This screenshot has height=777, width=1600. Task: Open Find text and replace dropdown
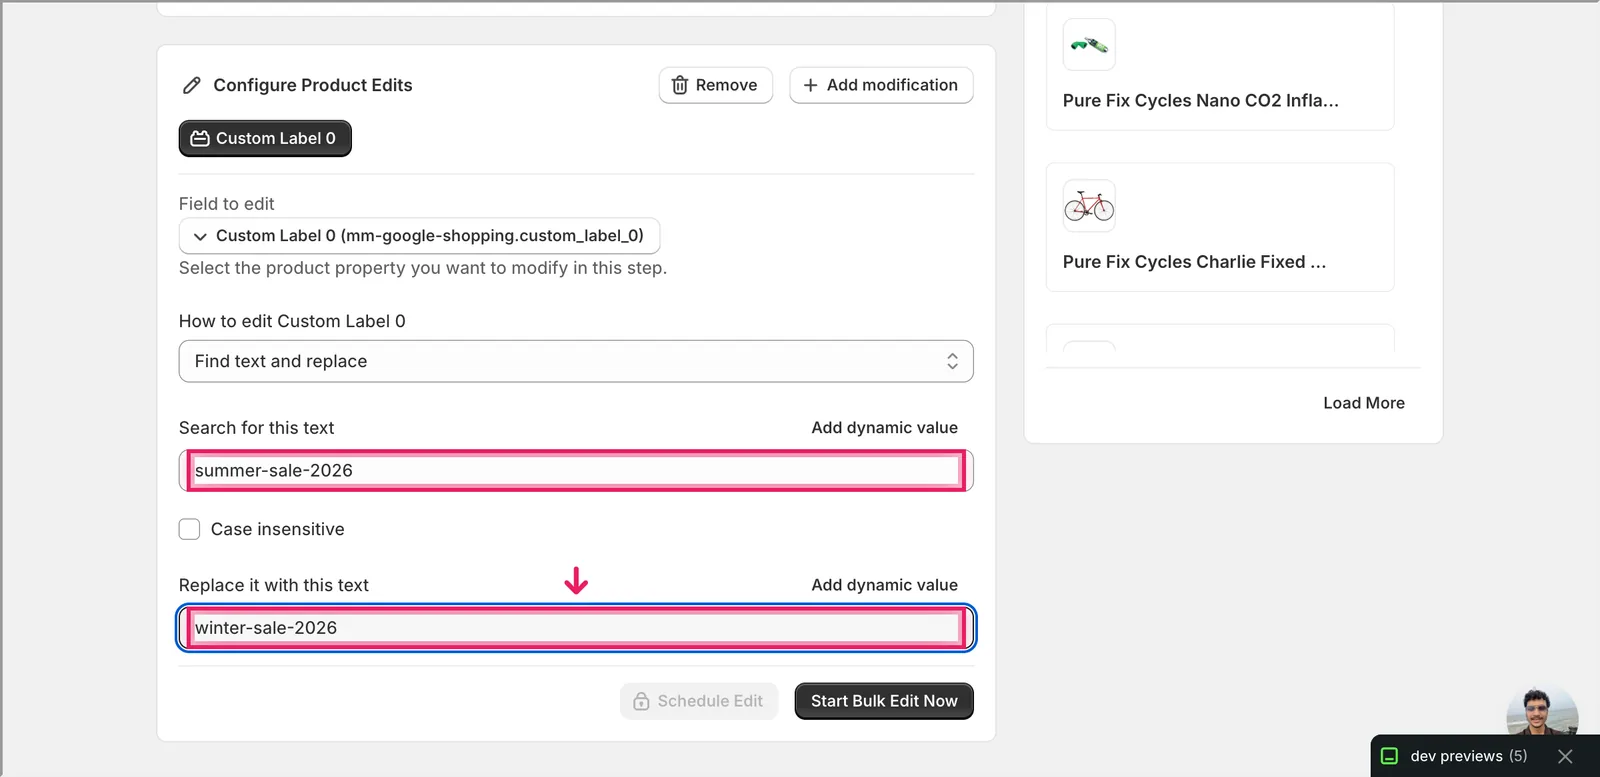[576, 361]
